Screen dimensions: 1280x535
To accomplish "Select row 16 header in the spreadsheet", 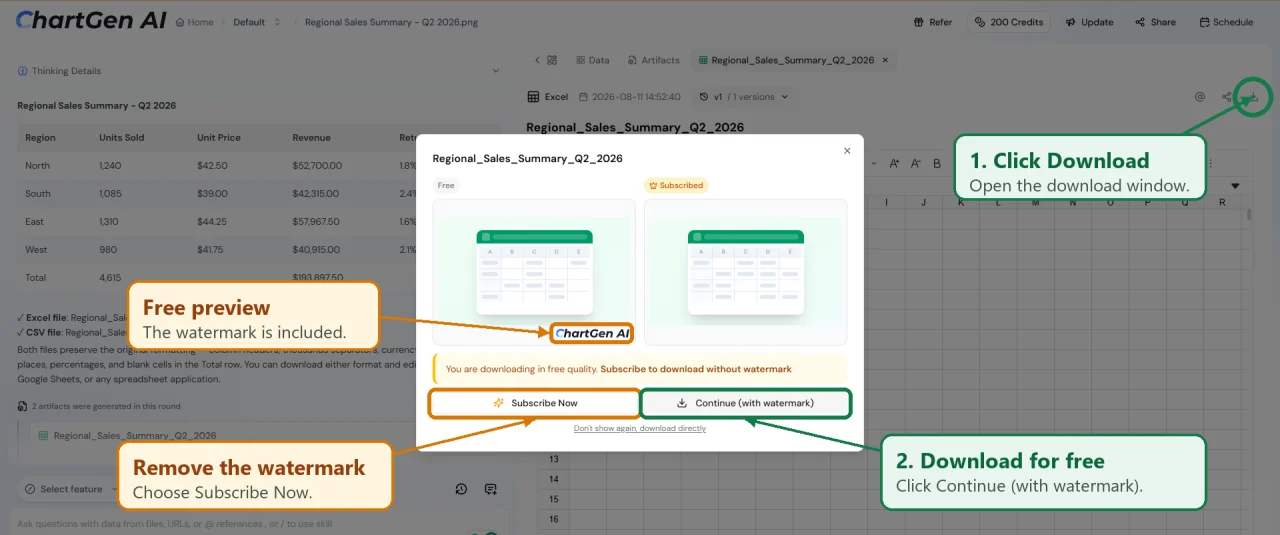I will (552, 519).
